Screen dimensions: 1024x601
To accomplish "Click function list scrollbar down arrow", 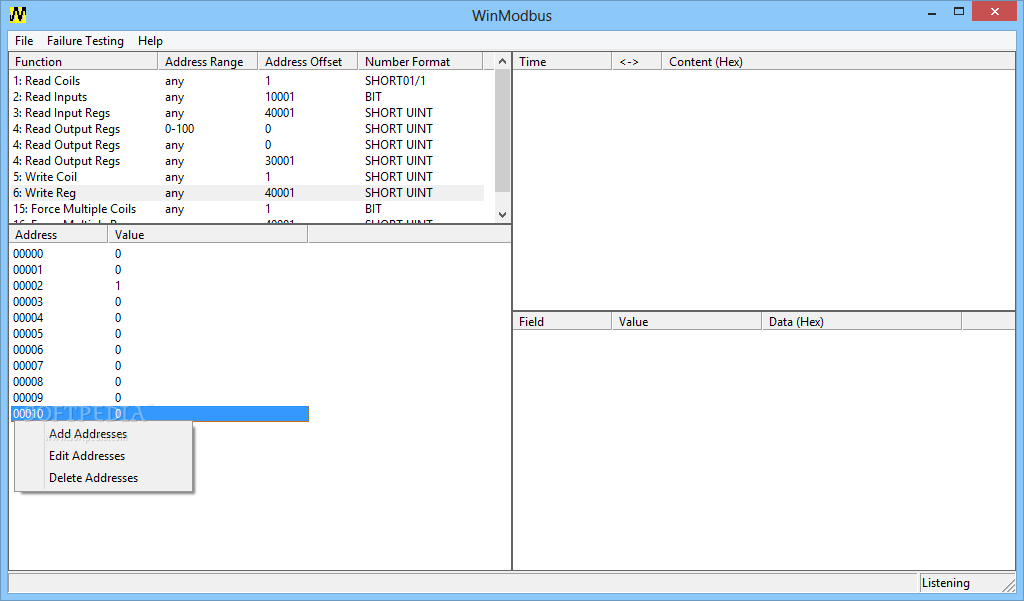I will (502, 214).
